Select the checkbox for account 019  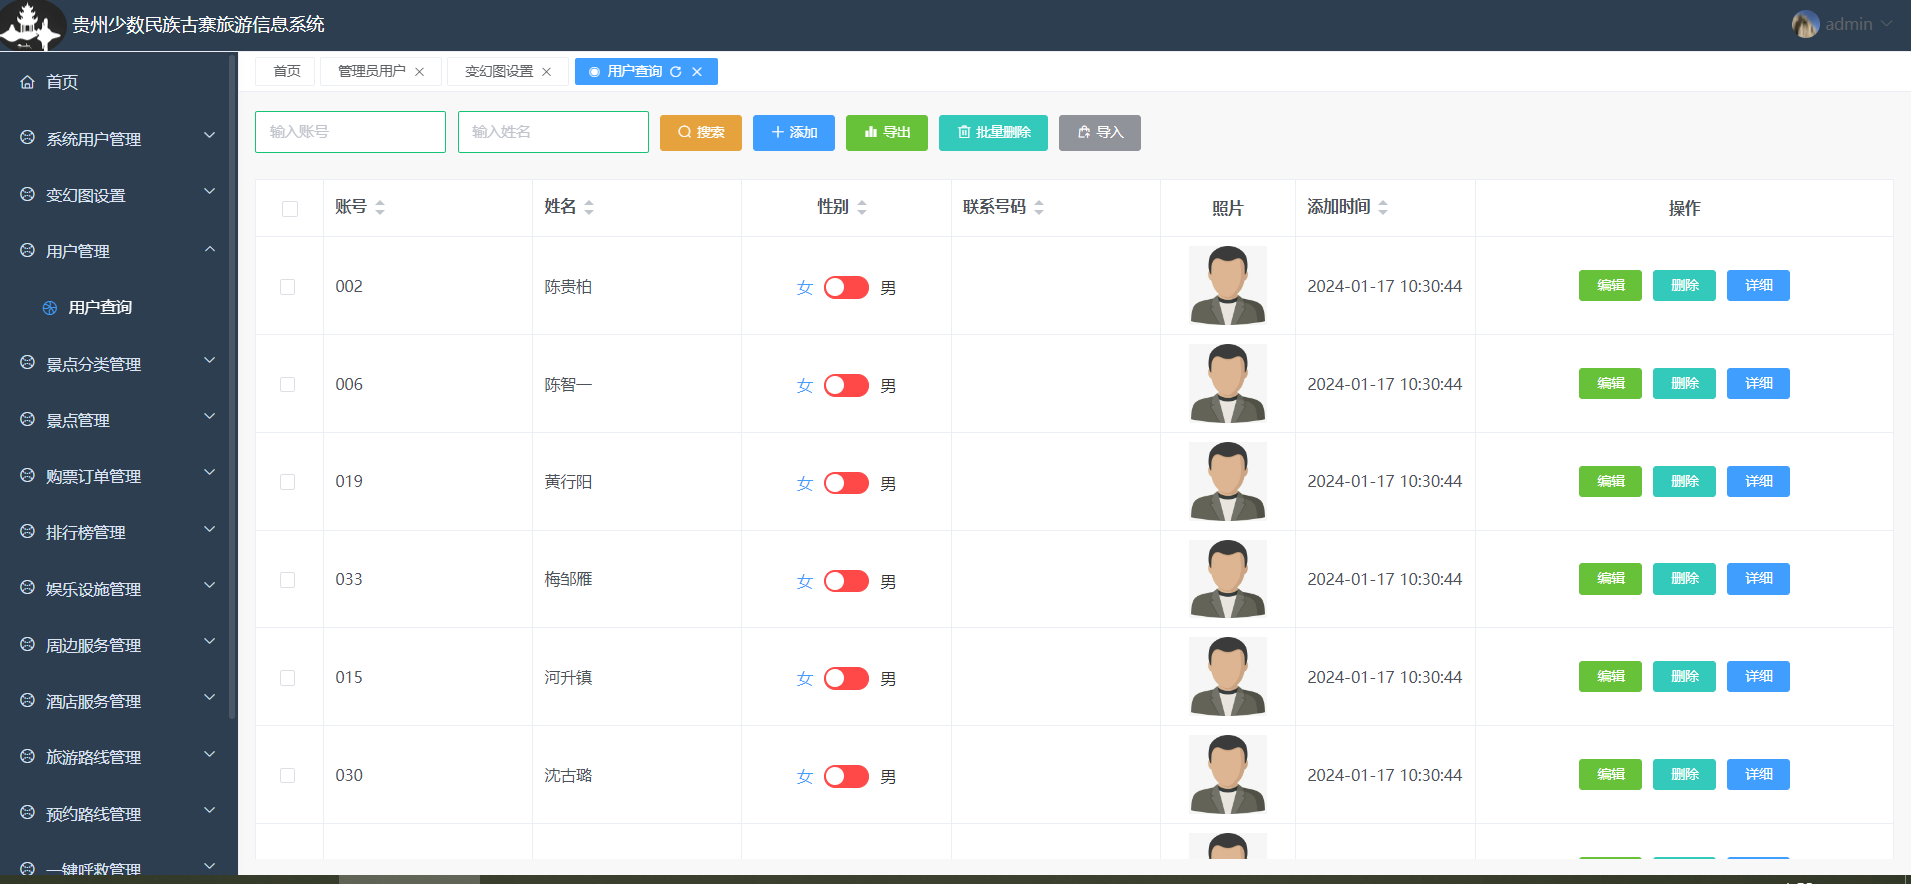click(x=288, y=482)
